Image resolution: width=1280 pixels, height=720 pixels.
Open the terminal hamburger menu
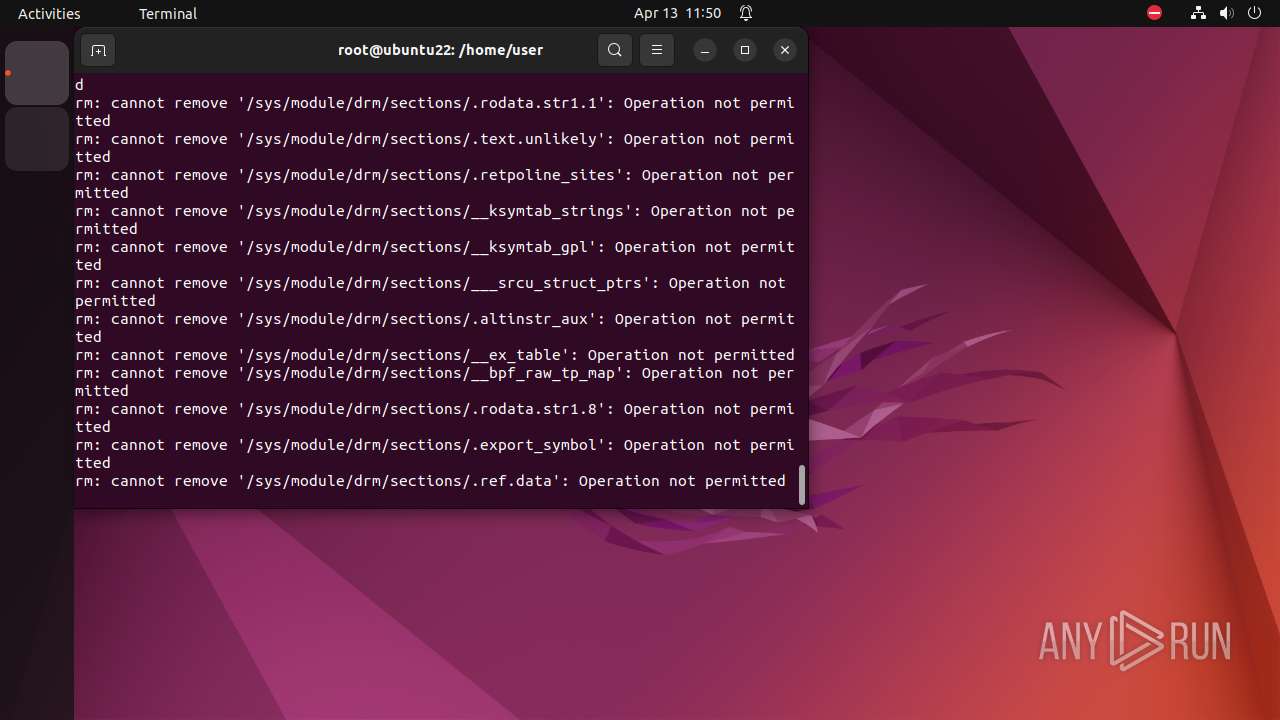[x=657, y=50]
